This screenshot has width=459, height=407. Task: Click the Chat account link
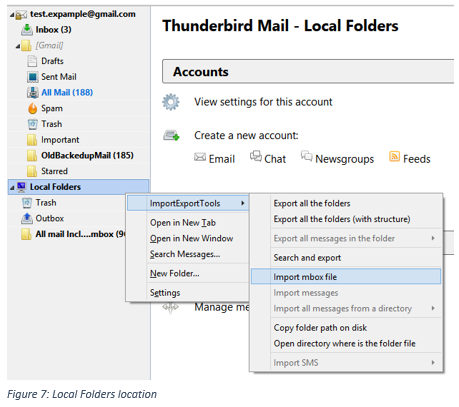(275, 159)
